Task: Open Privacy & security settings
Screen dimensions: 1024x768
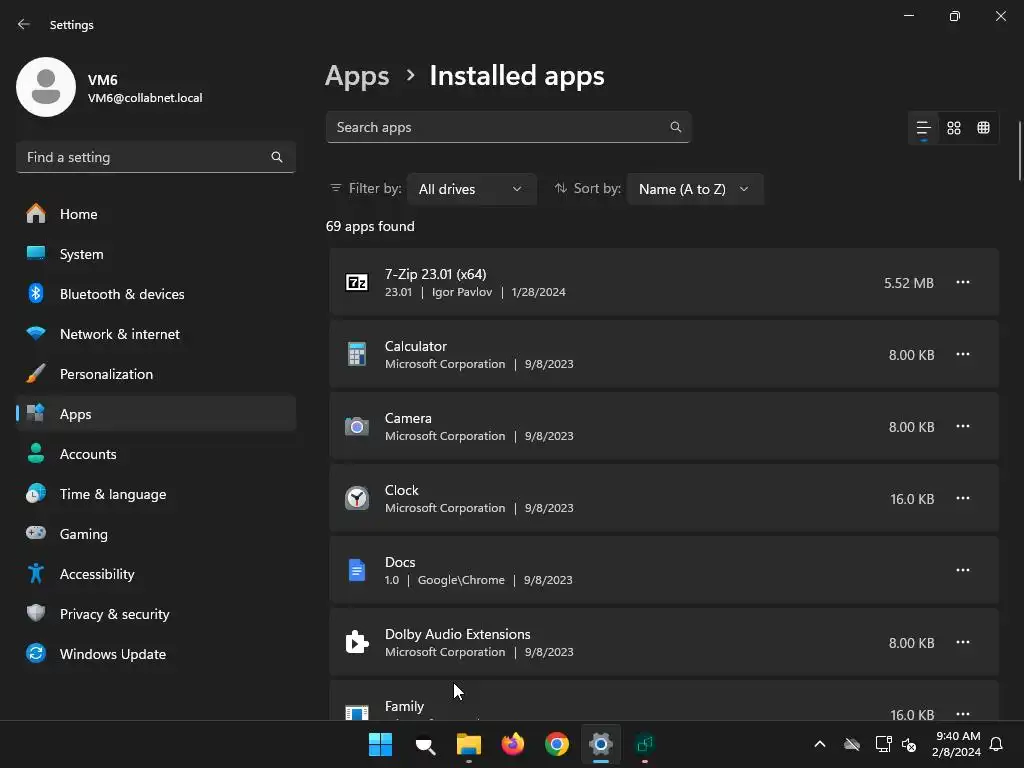Action: click(x=114, y=614)
